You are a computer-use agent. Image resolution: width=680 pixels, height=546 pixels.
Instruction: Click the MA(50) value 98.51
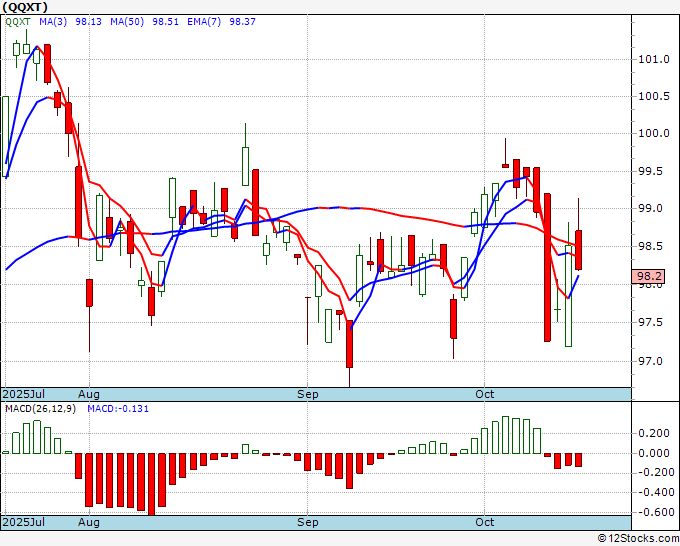[x=165, y=22]
